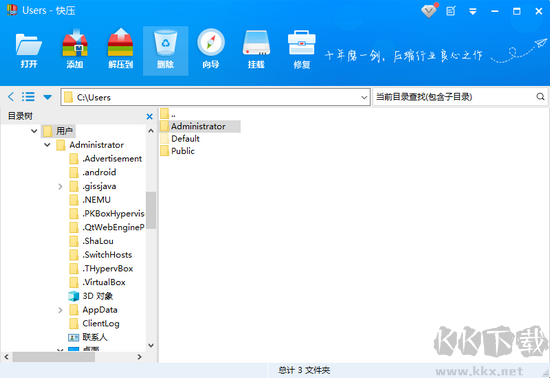The image size is (550, 378).
Task: Select 用户 in the directory tree
Action: click(x=58, y=131)
